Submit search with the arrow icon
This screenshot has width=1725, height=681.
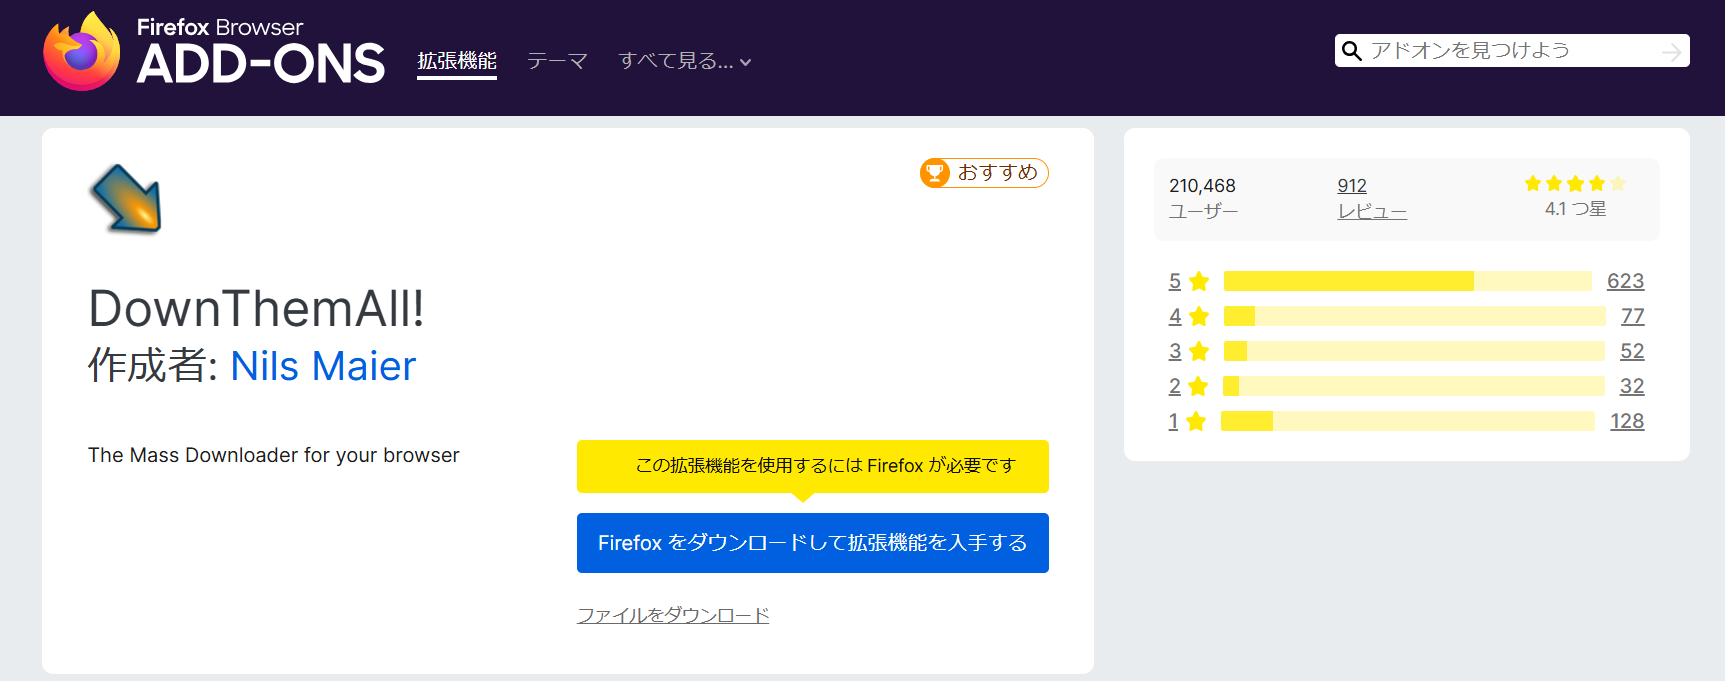point(1671,51)
